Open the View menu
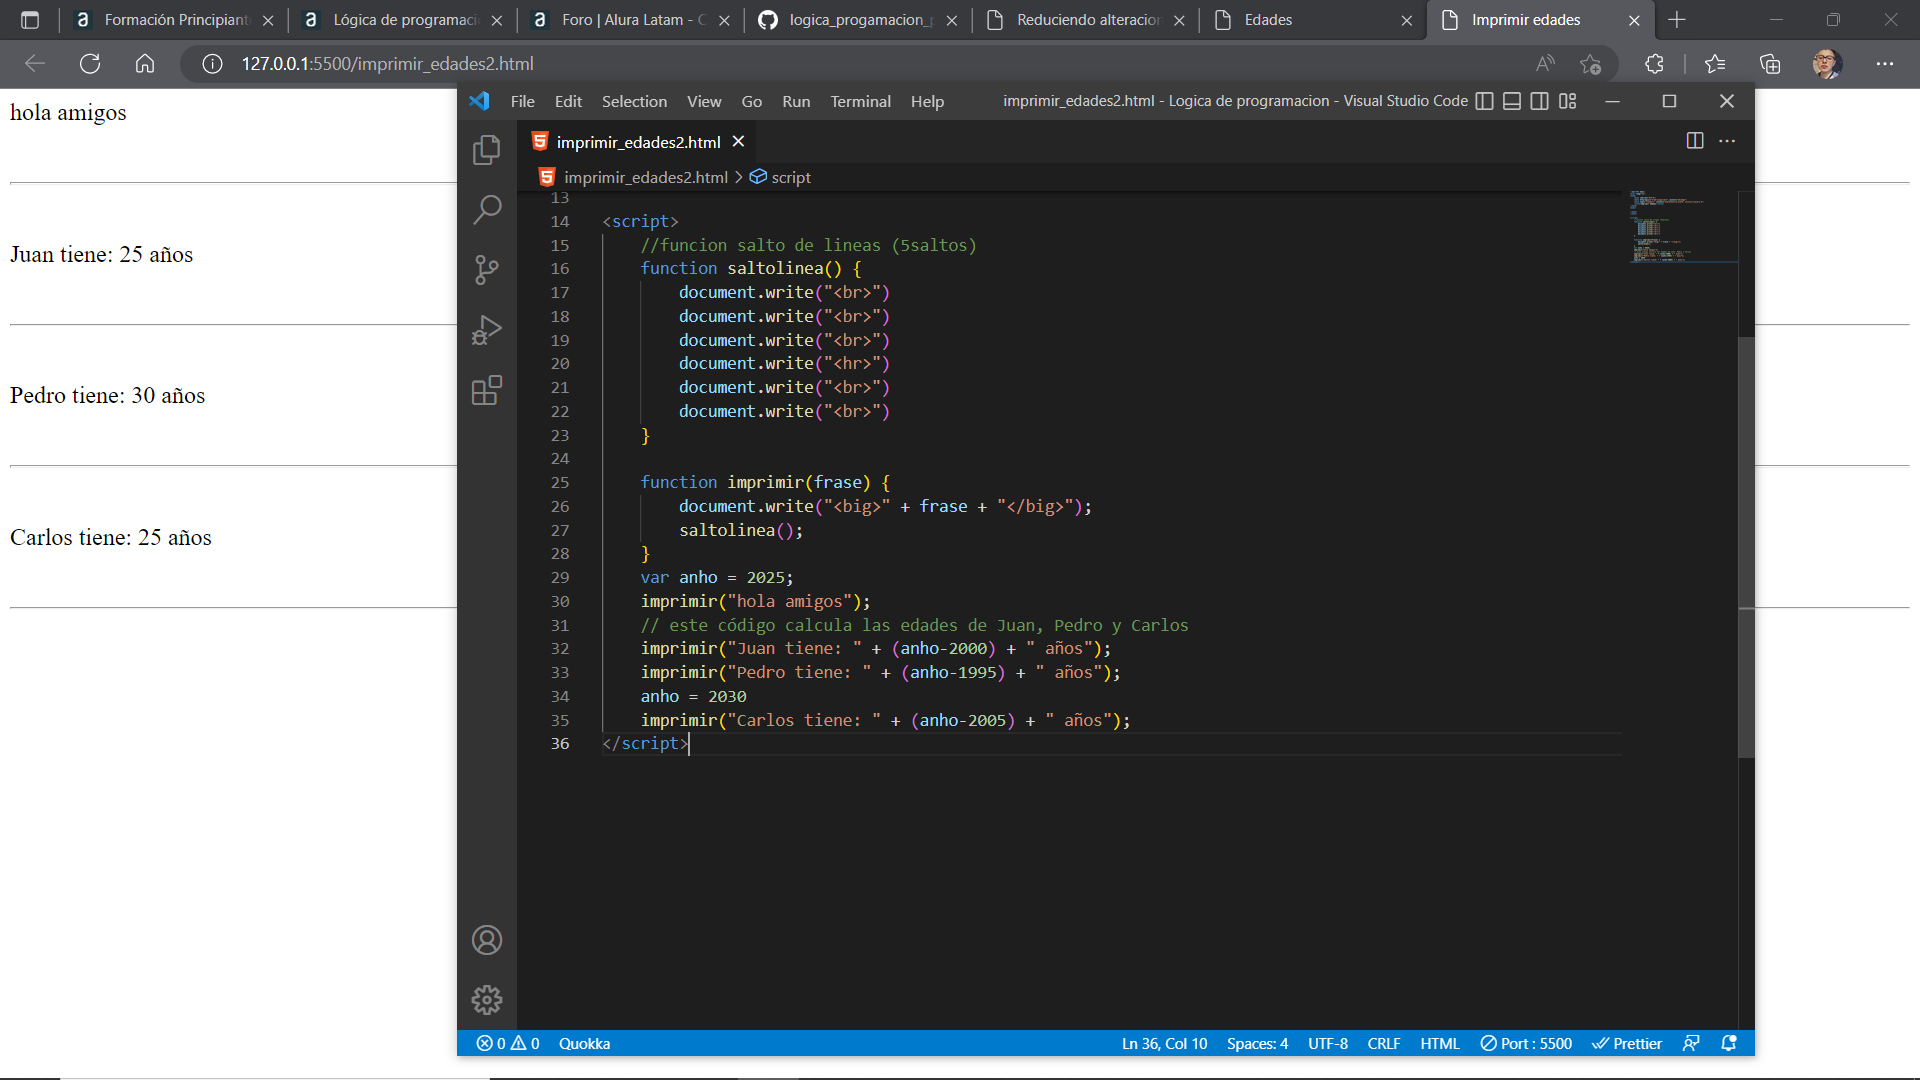1920x1080 pixels. (x=704, y=101)
